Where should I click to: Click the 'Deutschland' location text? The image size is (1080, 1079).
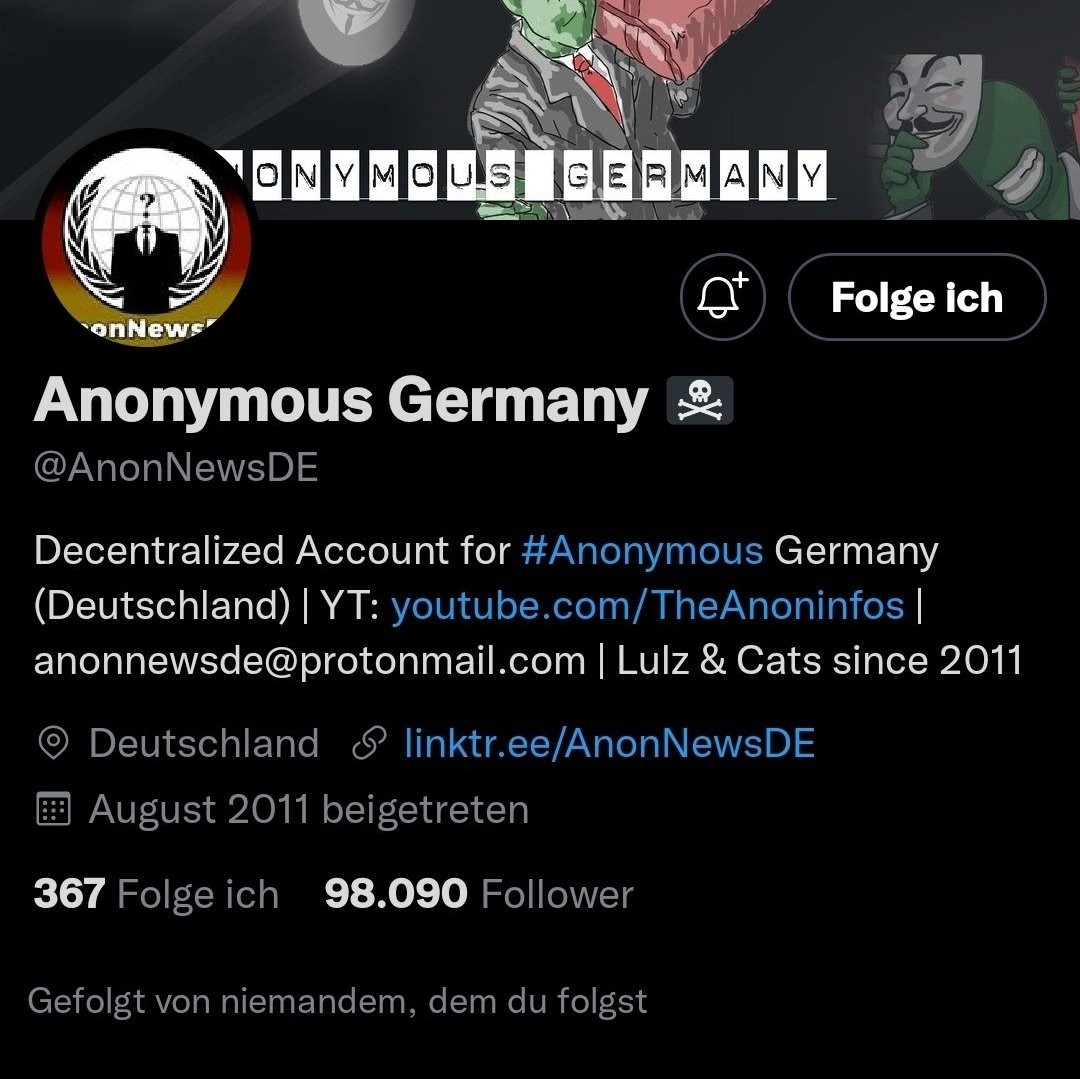tap(204, 743)
